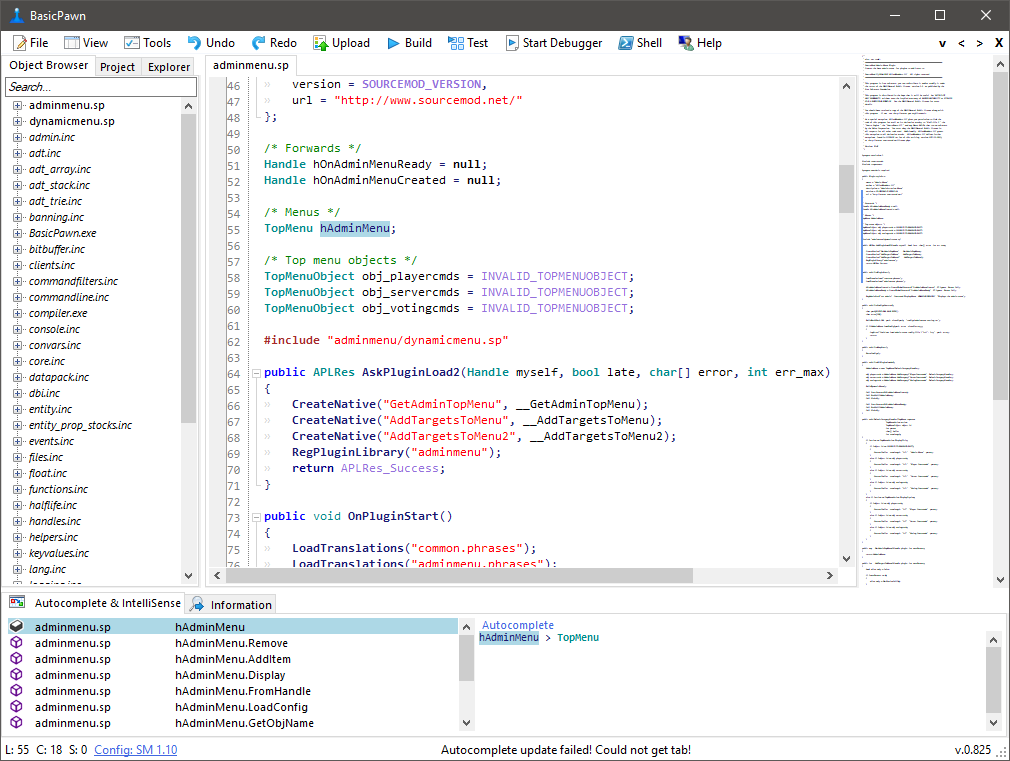The image size is (1010, 761).
Task: Select hAdminMenu.Display autocomplete entry
Action: [230, 675]
